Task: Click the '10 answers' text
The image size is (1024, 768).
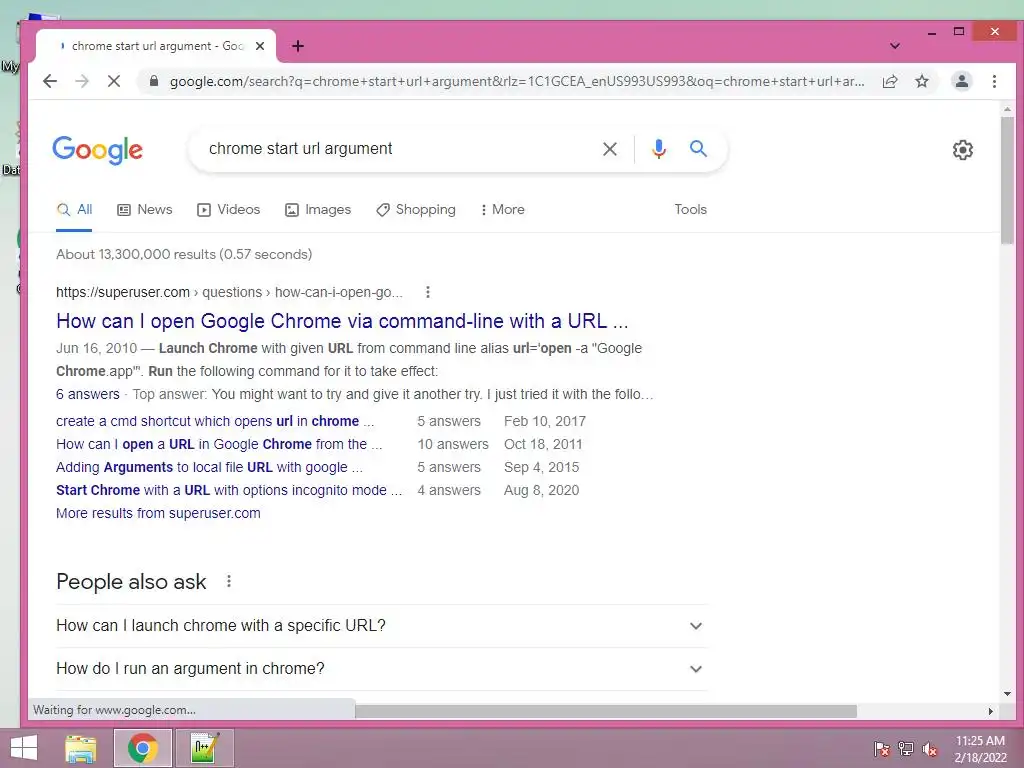Action: 453,444
